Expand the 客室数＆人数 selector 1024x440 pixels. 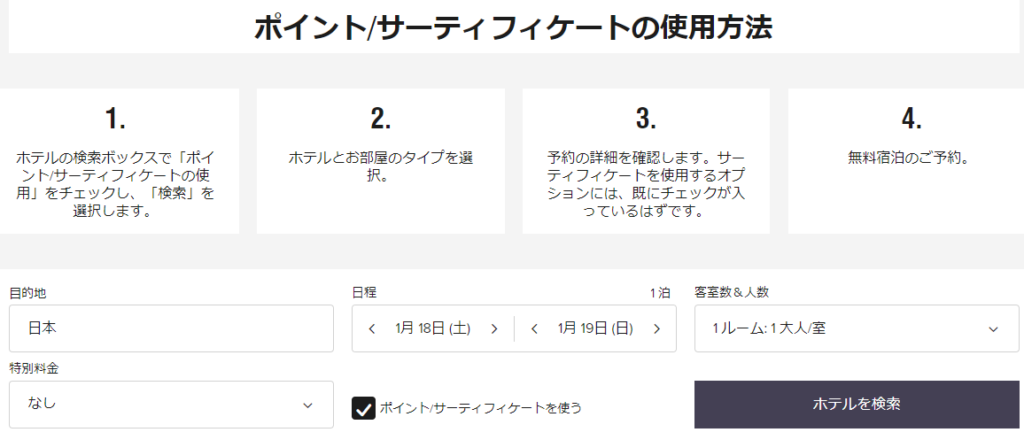tap(855, 328)
